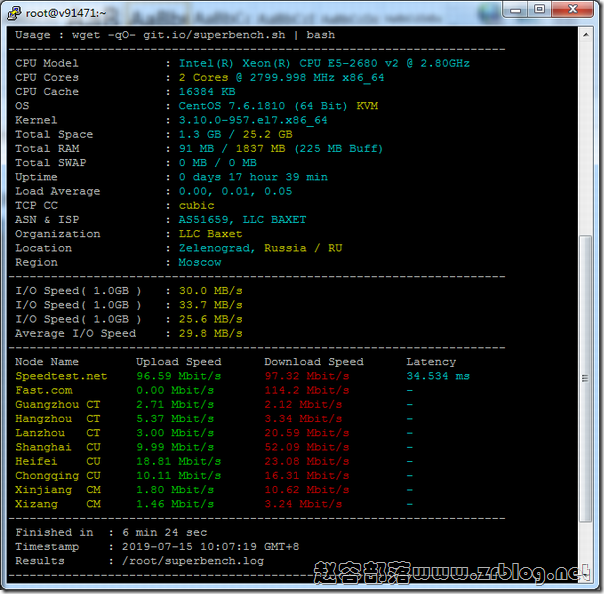This screenshot has height=594, width=604.
Task: Click the 'Node Name' column header
Action: pos(47,361)
